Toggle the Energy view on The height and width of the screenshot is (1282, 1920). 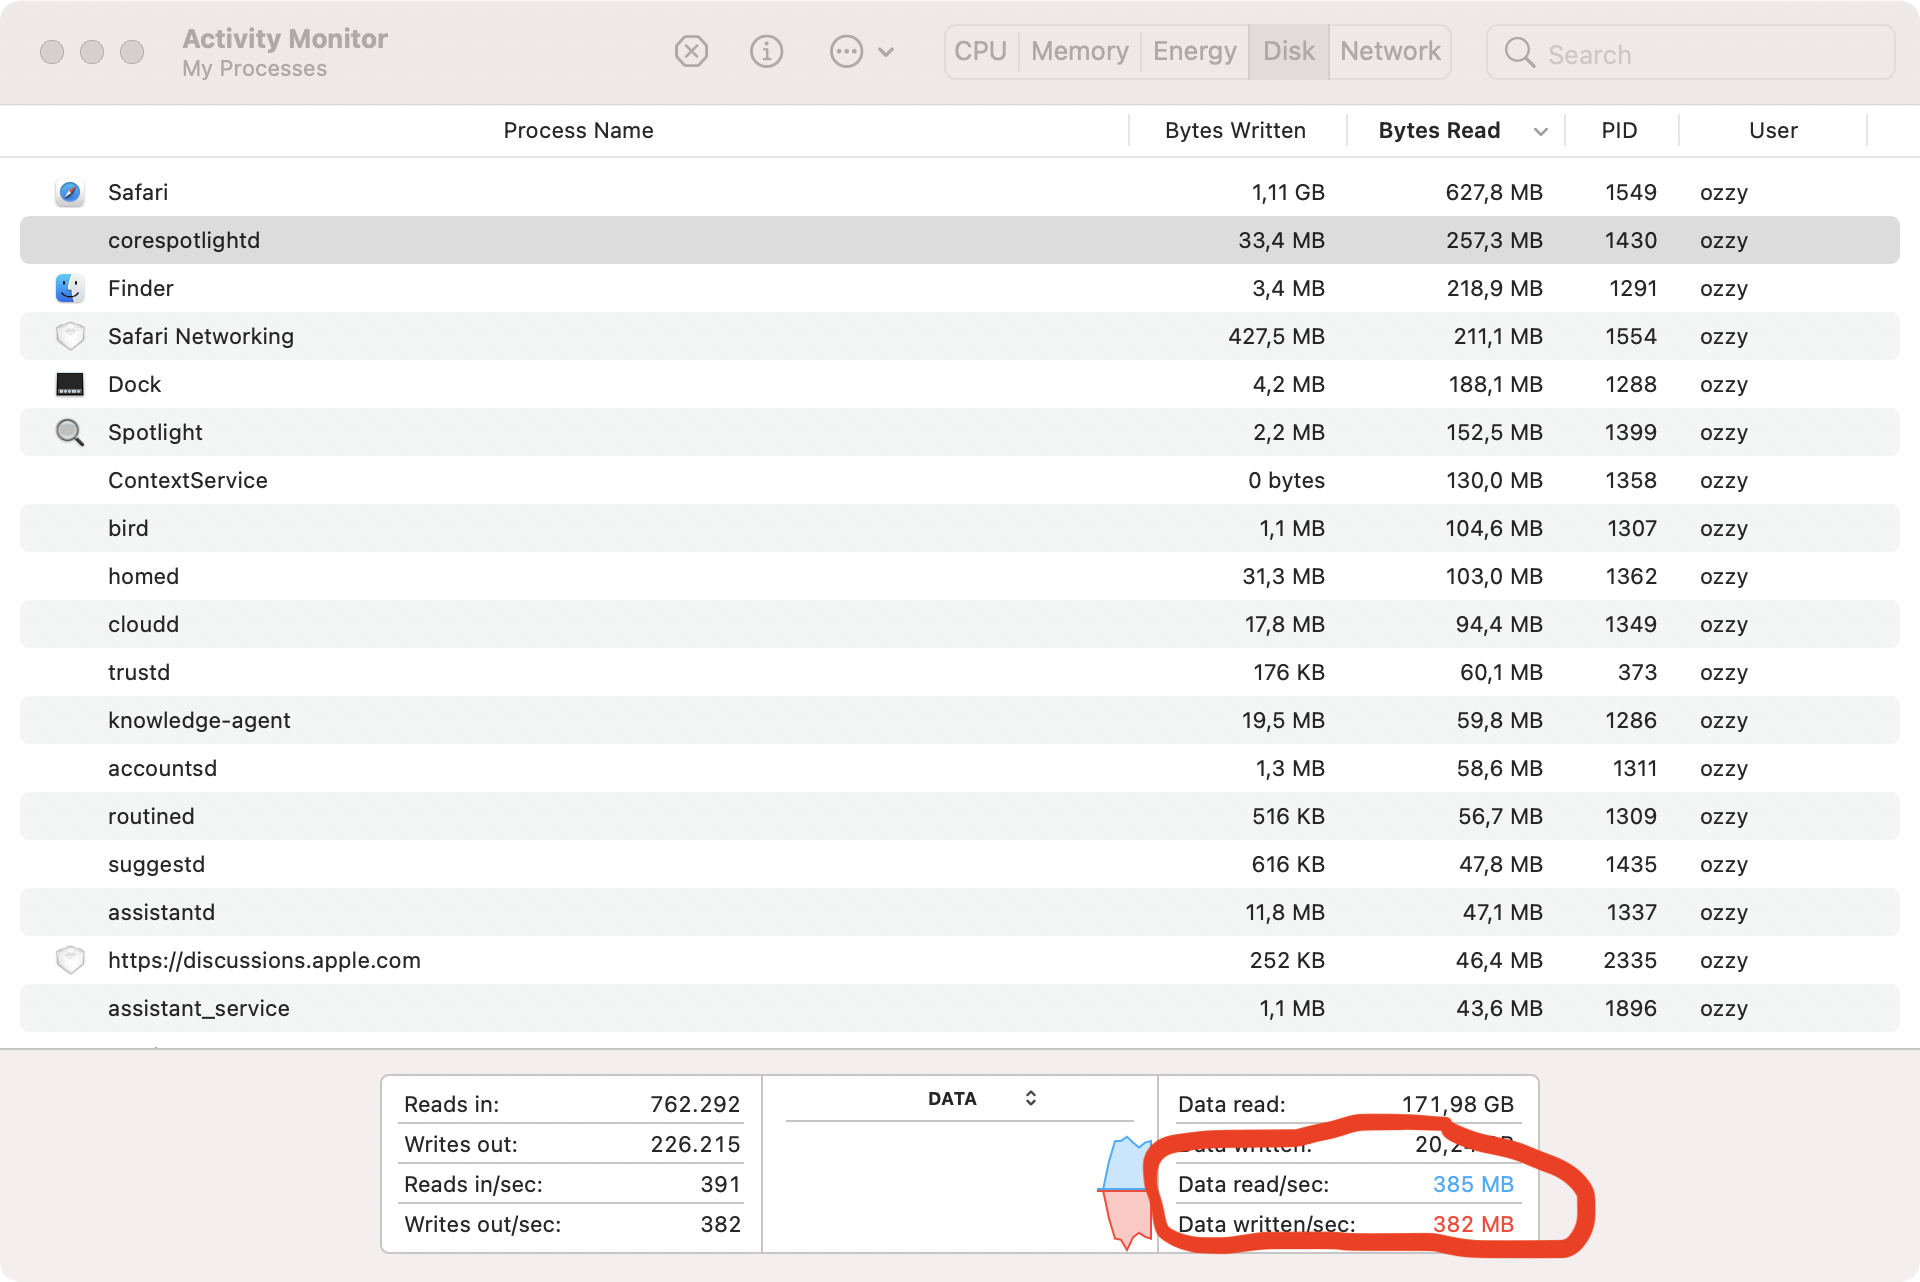coord(1193,51)
